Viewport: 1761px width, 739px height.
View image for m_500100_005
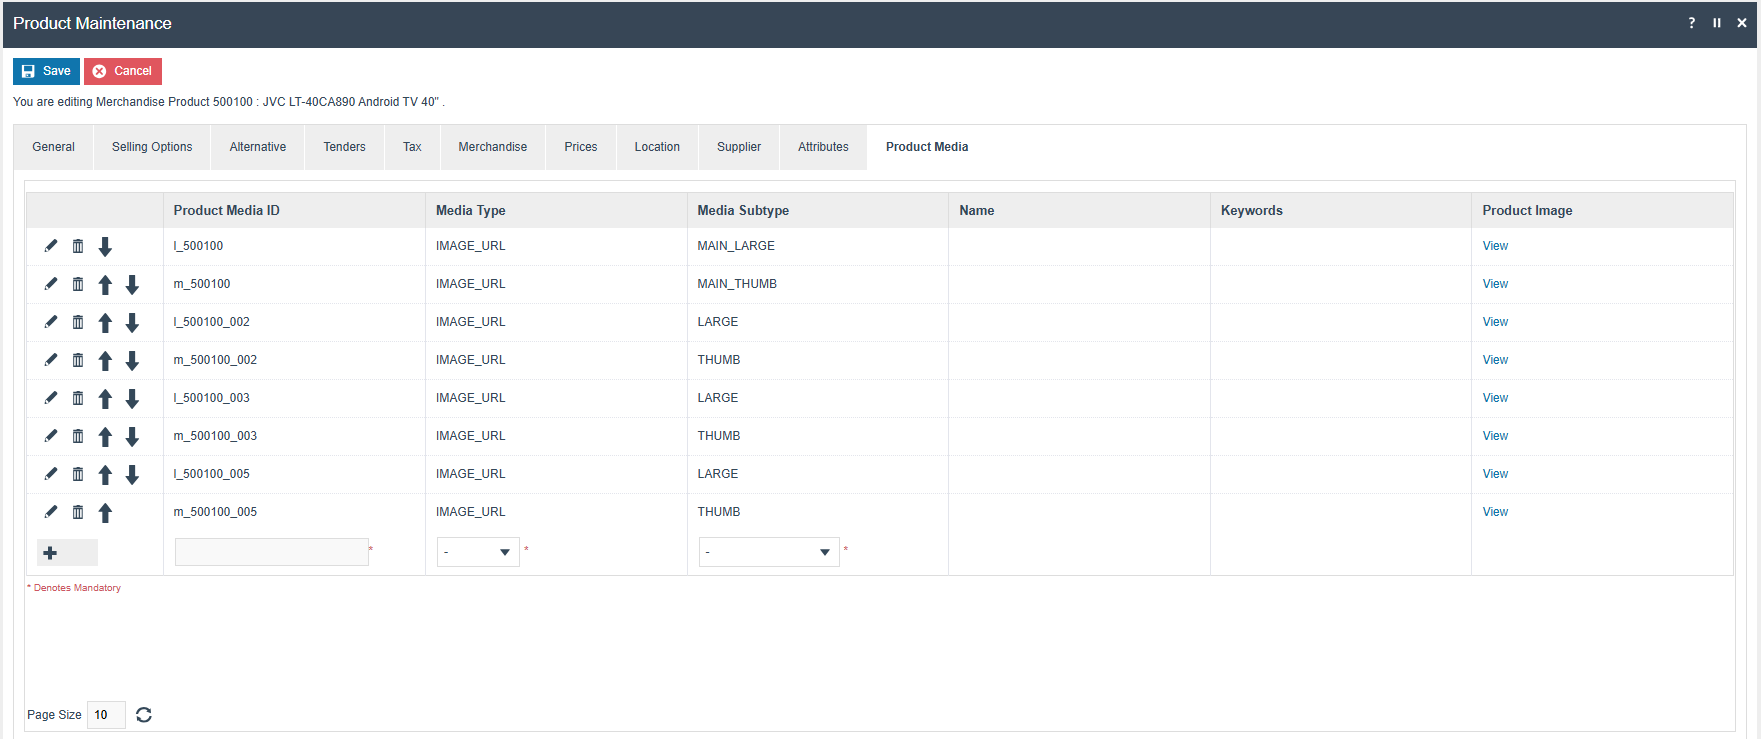coord(1495,512)
